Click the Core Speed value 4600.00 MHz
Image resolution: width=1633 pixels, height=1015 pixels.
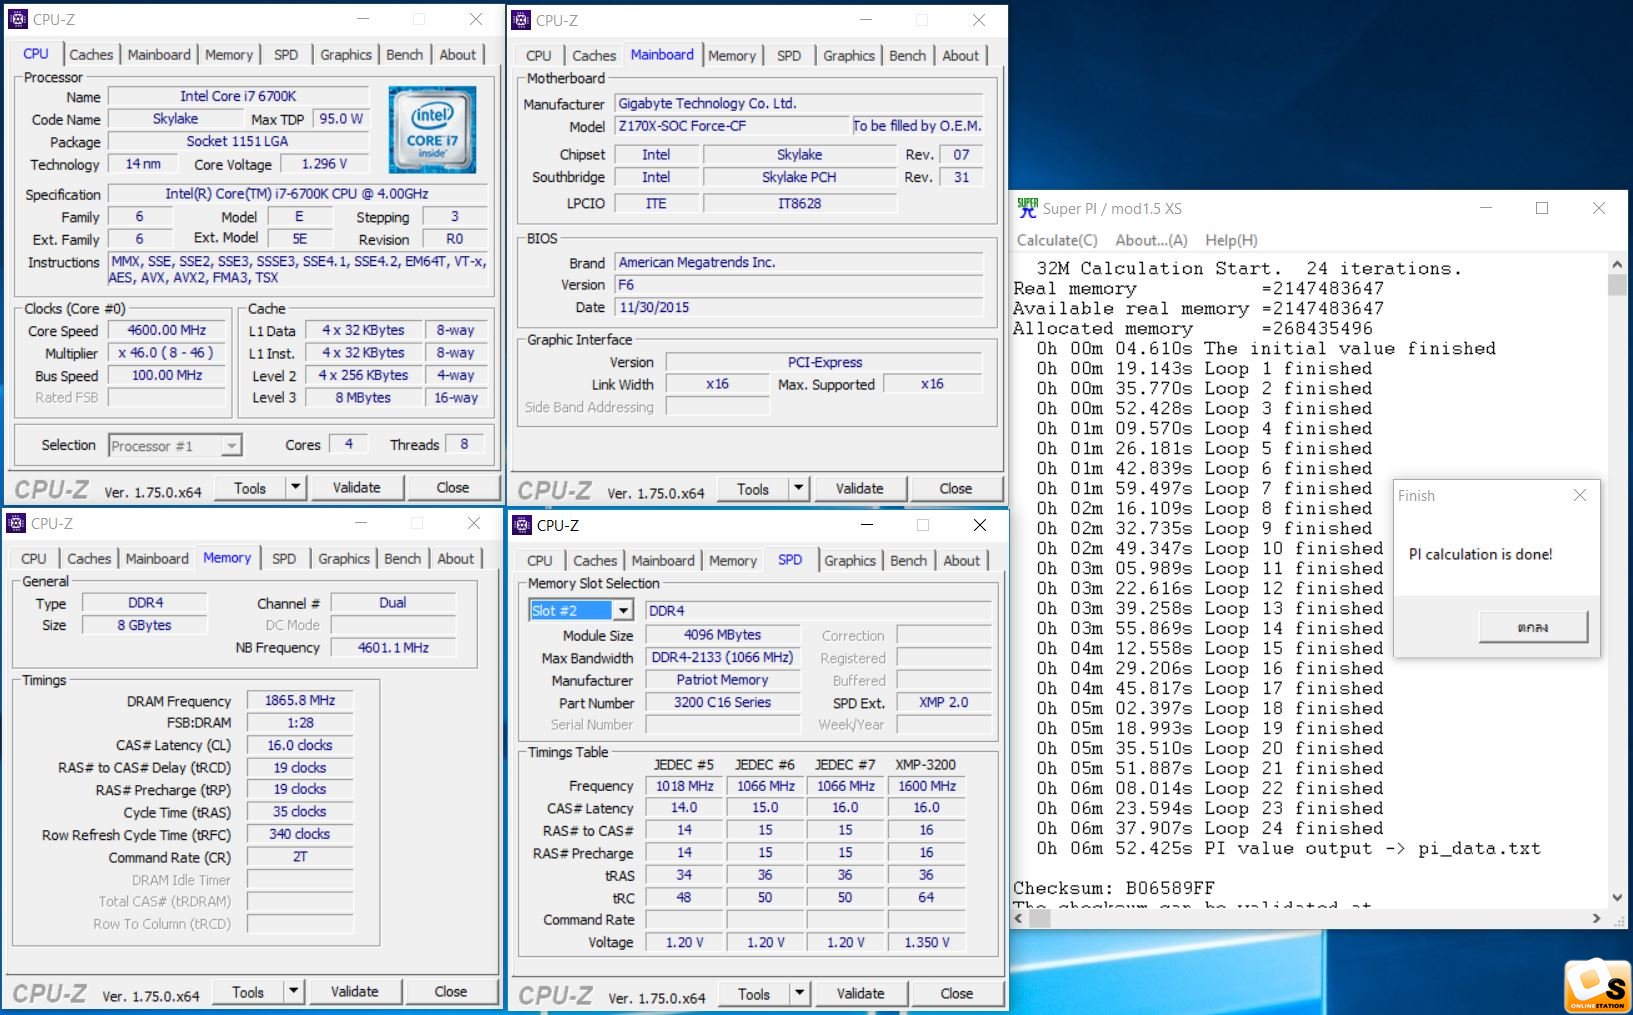click(166, 330)
